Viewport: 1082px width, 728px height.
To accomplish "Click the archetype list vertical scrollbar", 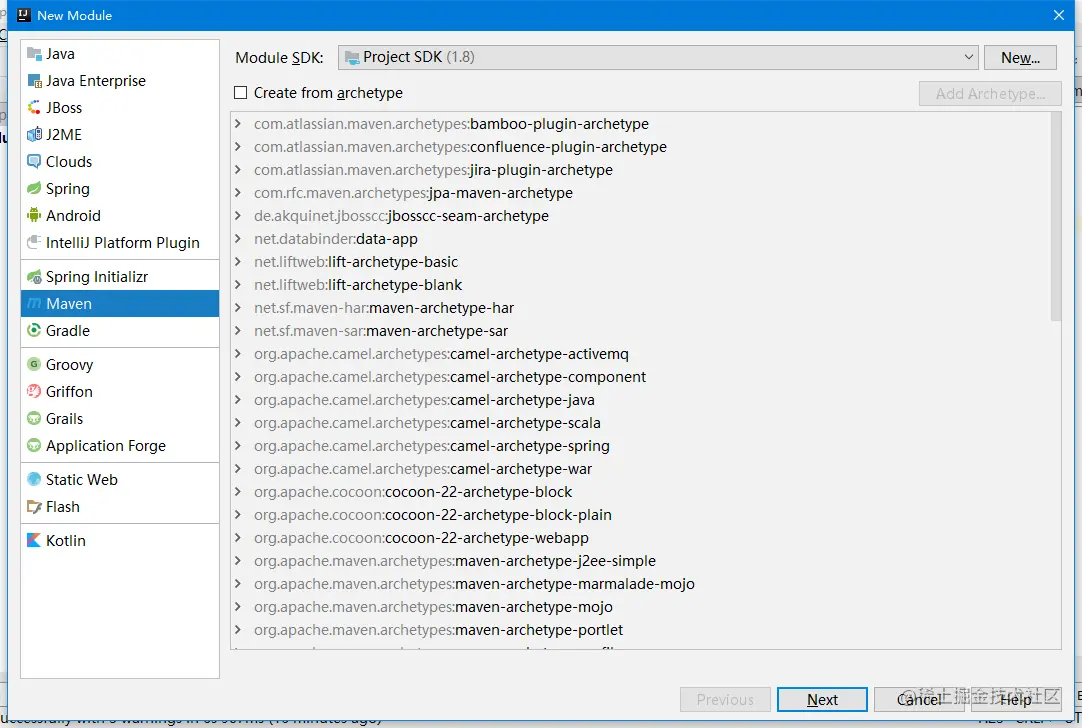I will pyautogui.click(x=1056, y=217).
